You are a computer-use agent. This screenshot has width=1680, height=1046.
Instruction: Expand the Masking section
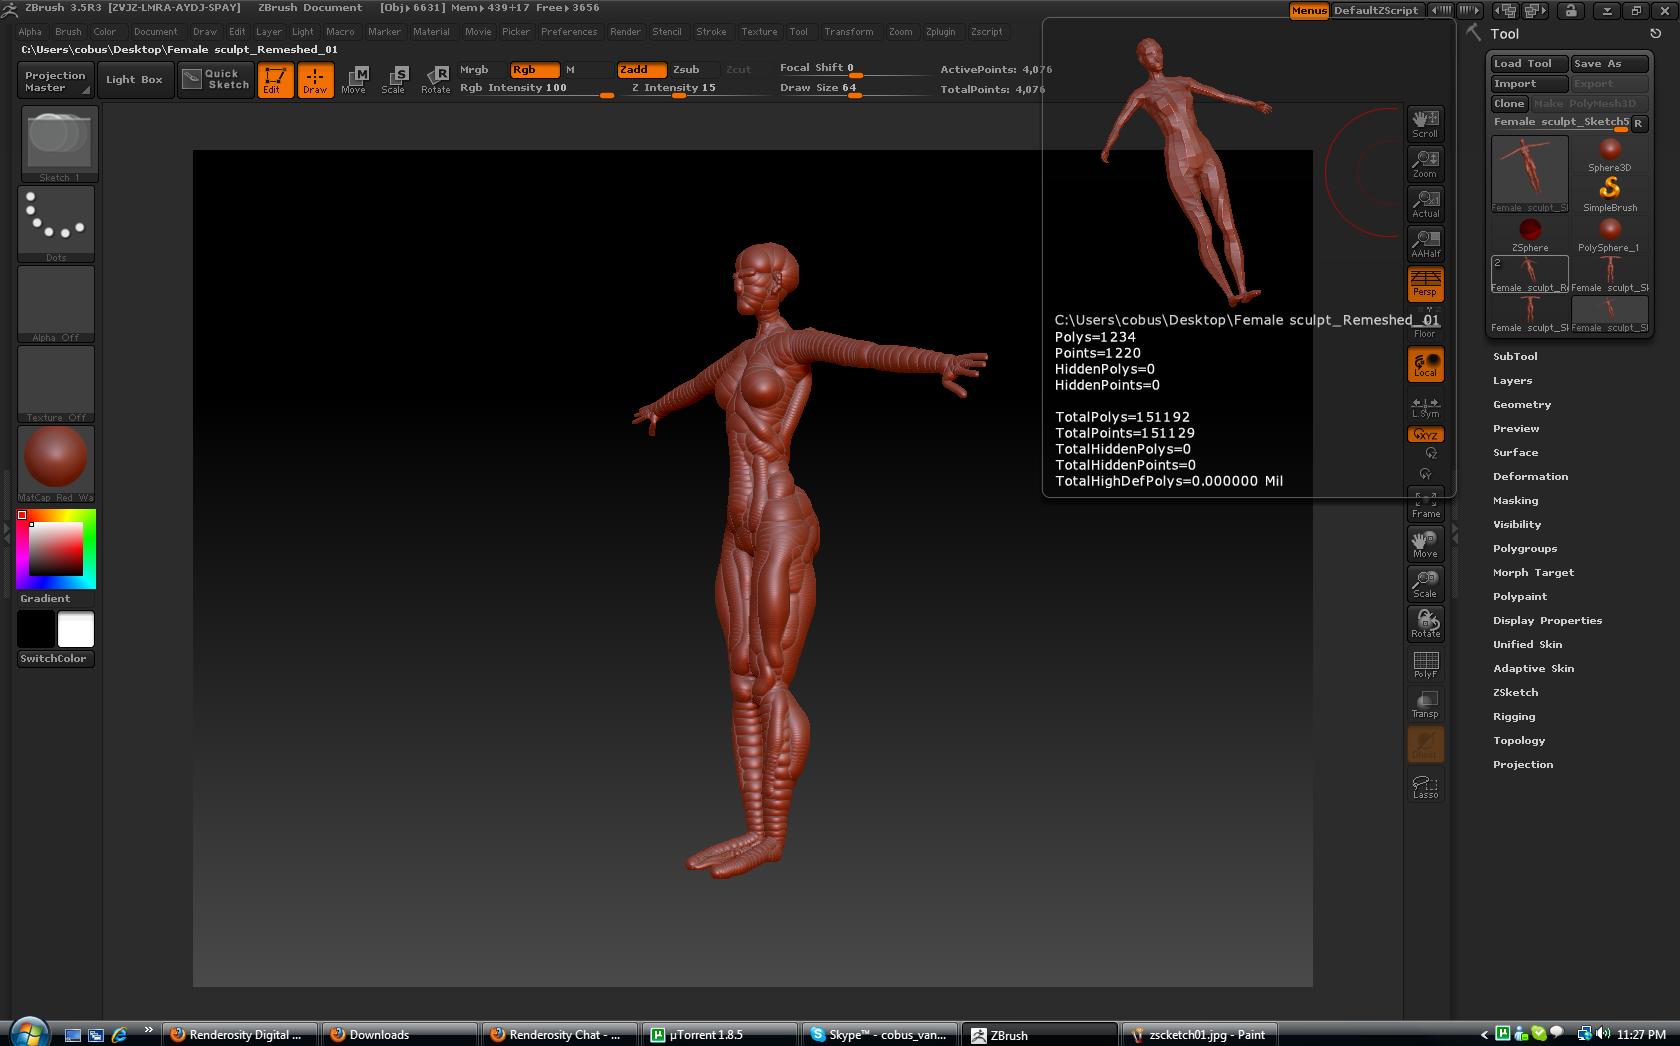click(x=1515, y=501)
